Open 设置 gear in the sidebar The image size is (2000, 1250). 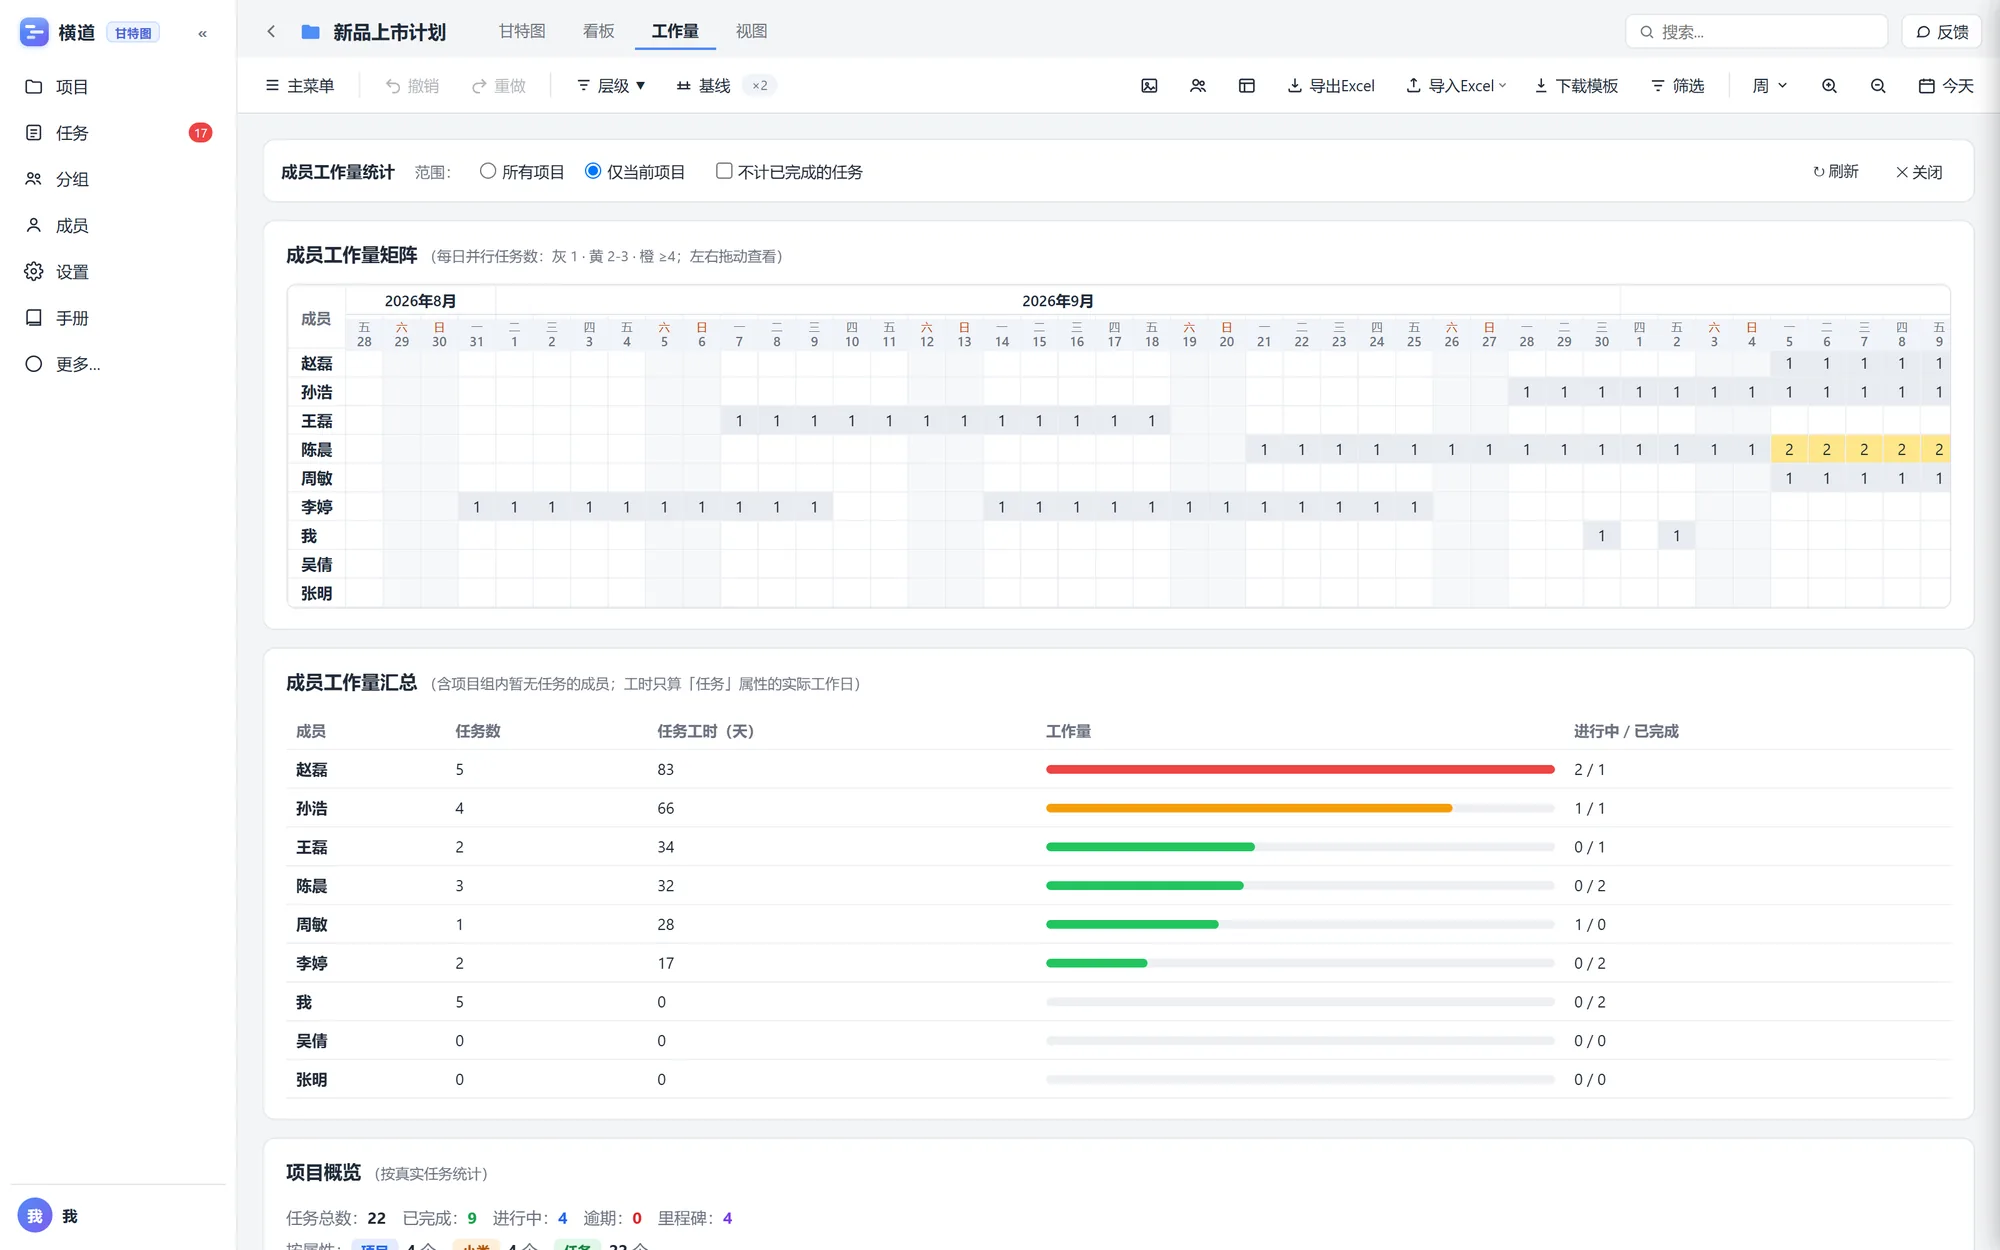point(118,272)
